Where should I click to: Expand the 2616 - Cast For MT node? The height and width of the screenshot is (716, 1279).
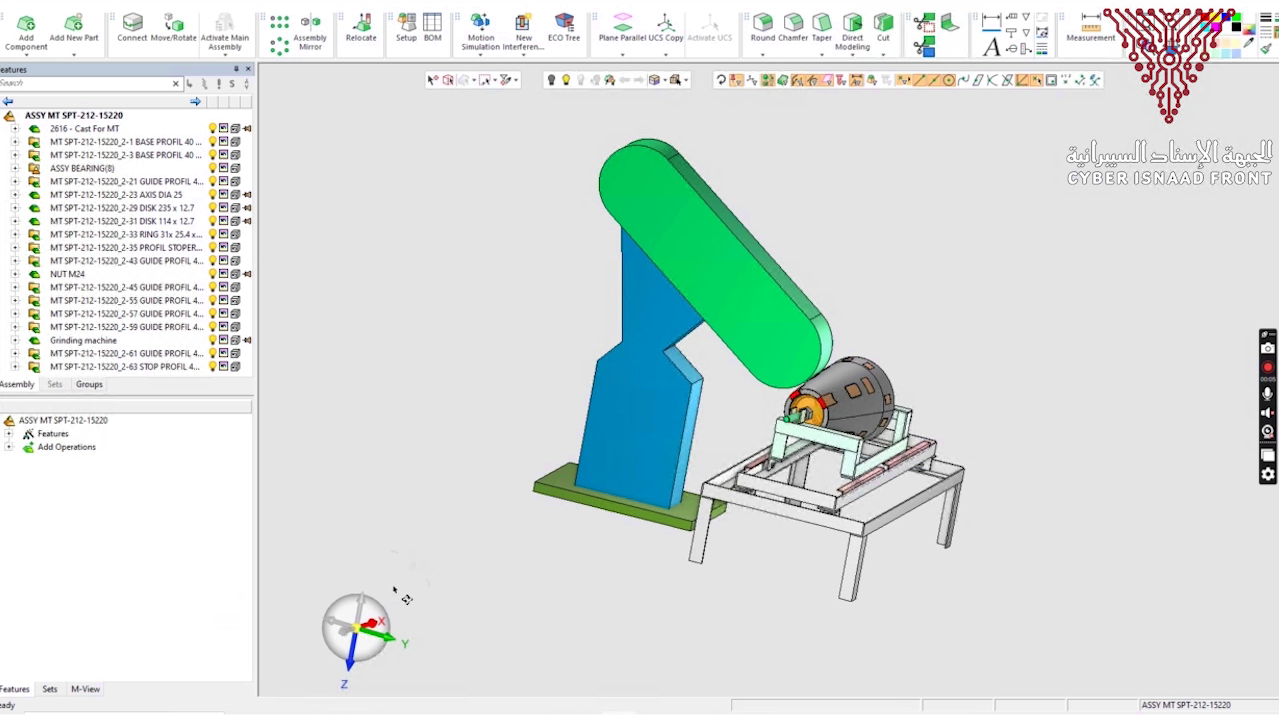(x=14, y=129)
